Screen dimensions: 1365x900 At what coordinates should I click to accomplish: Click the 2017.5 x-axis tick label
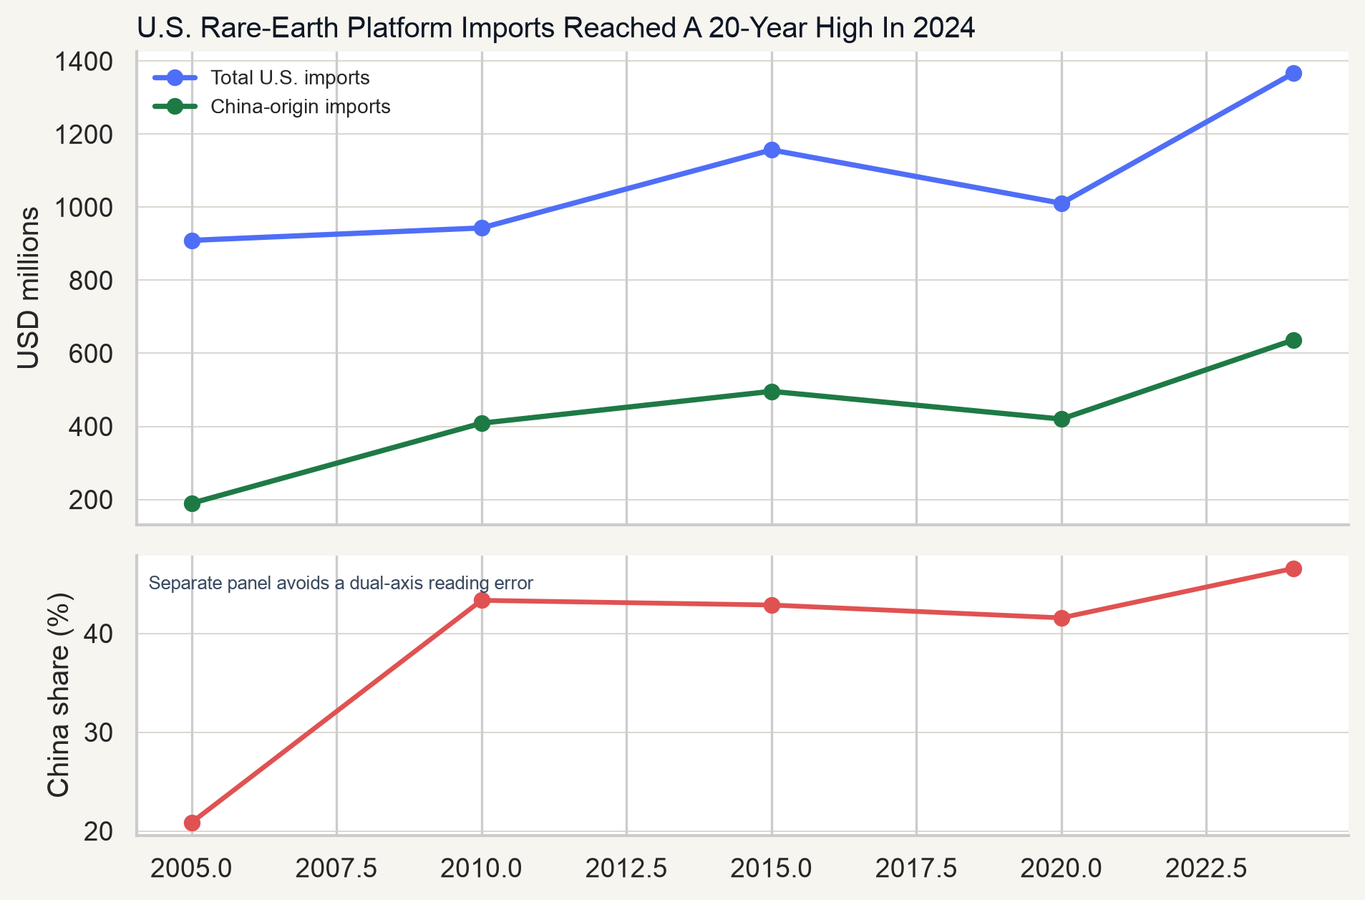click(917, 868)
